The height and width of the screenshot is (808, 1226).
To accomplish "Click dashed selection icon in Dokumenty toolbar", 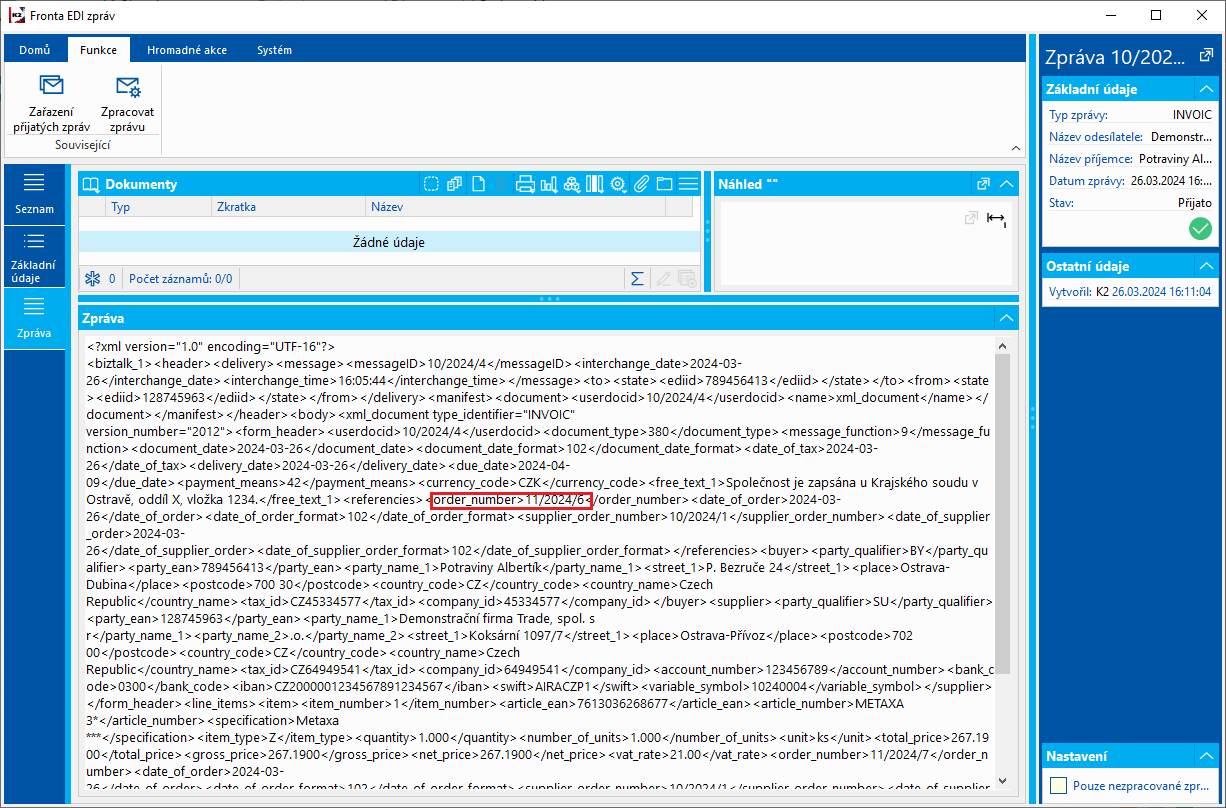I will point(431,184).
